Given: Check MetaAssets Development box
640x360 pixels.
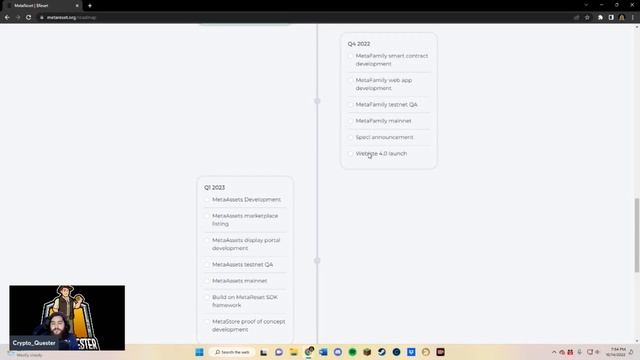Looking at the screenshot, I should pyautogui.click(x=207, y=200).
